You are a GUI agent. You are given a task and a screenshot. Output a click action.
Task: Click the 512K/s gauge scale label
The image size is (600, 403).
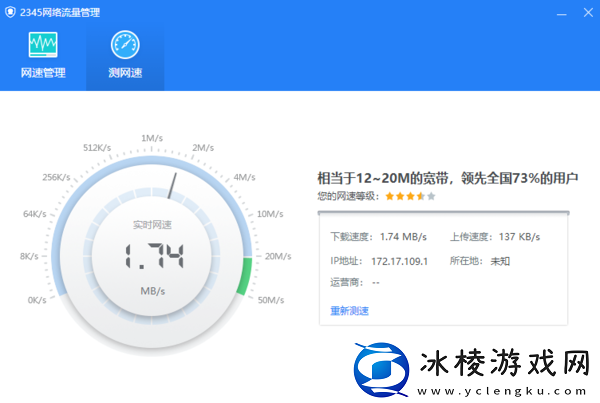(x=97, y=148)
